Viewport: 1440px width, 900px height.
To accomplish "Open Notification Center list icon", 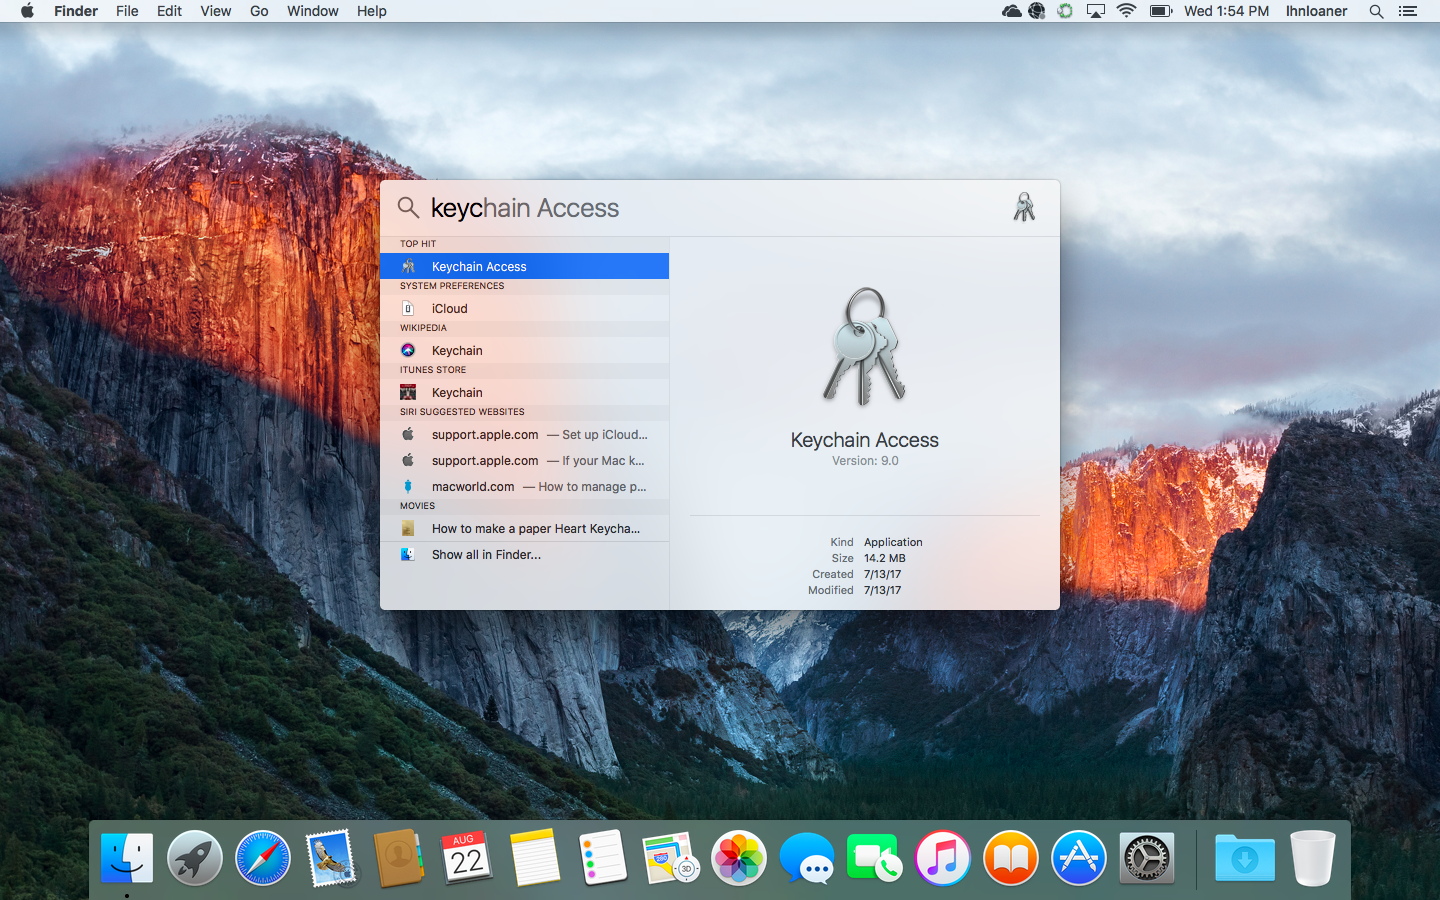I will [1408, 11].
